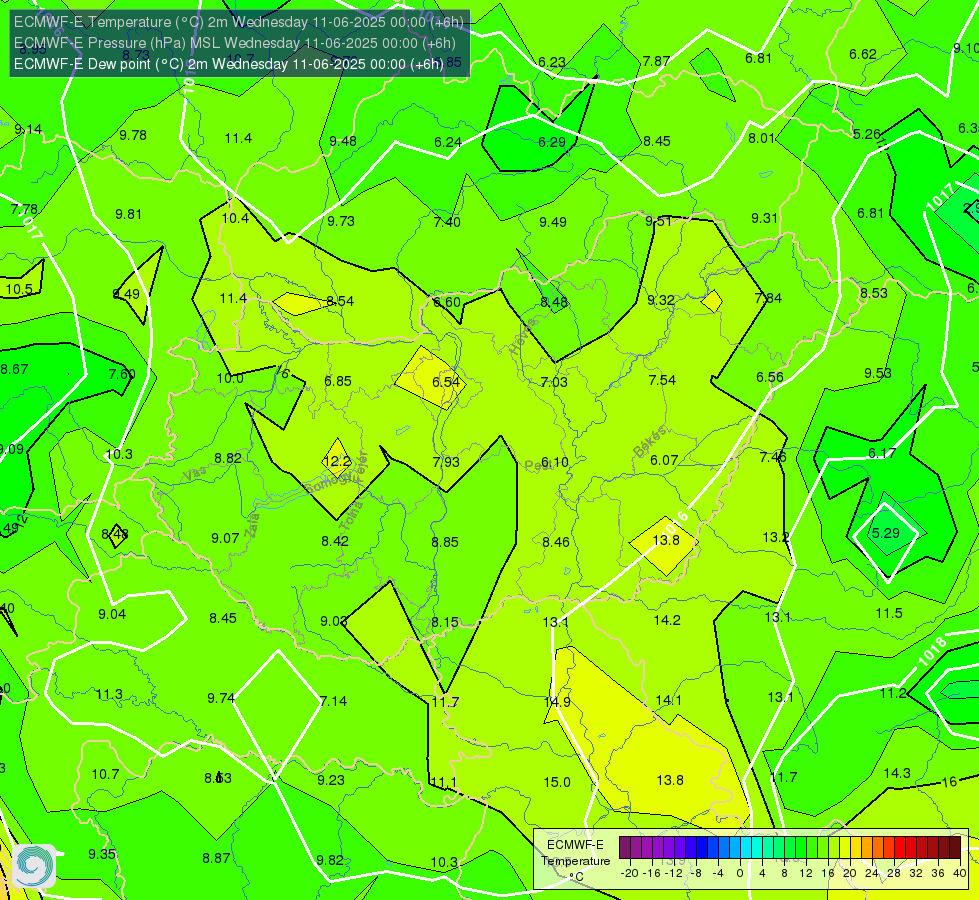Click the 6.24 dew point value
The width and height of the screenshot is (979, 900).
coord(448,142)
